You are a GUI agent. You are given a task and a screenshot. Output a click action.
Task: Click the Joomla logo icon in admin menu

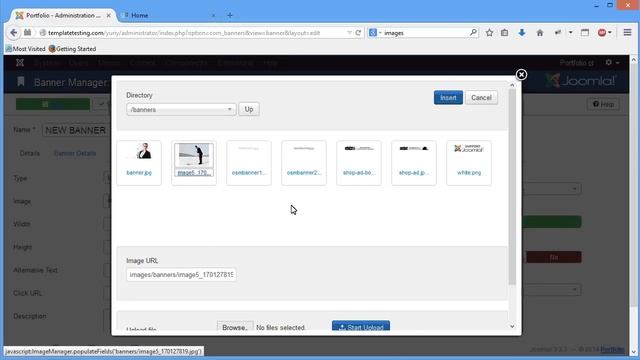(x=20, y=63)
